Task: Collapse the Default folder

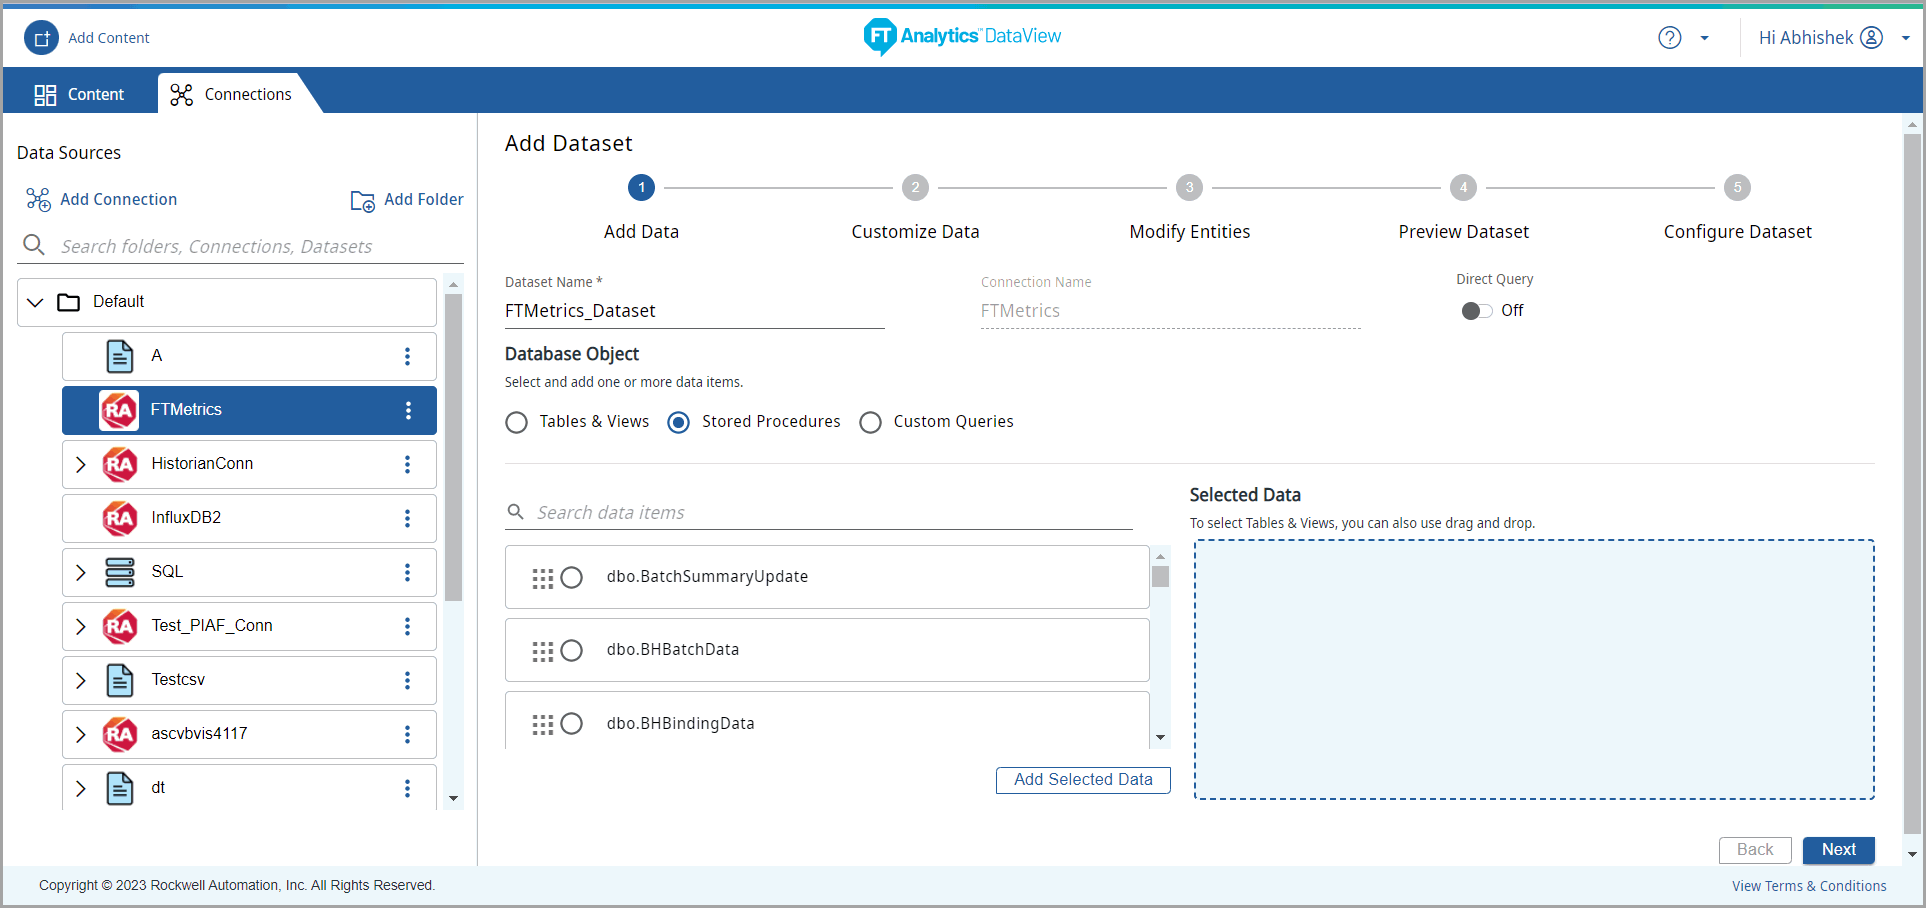Action: pos(36,302)
